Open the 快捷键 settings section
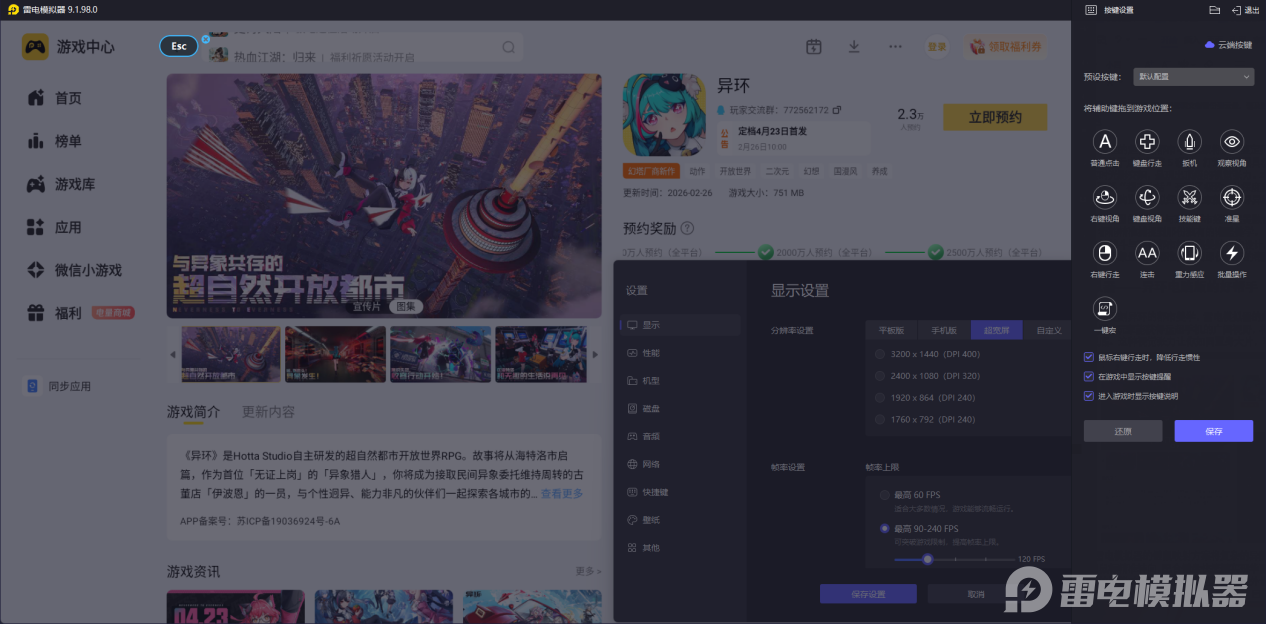 click(x=680, y=492)
